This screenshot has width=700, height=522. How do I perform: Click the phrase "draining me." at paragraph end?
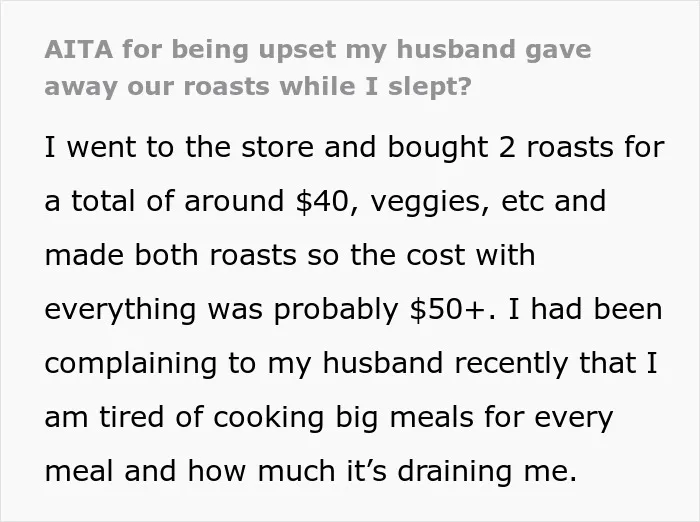[x=487, y=471]
